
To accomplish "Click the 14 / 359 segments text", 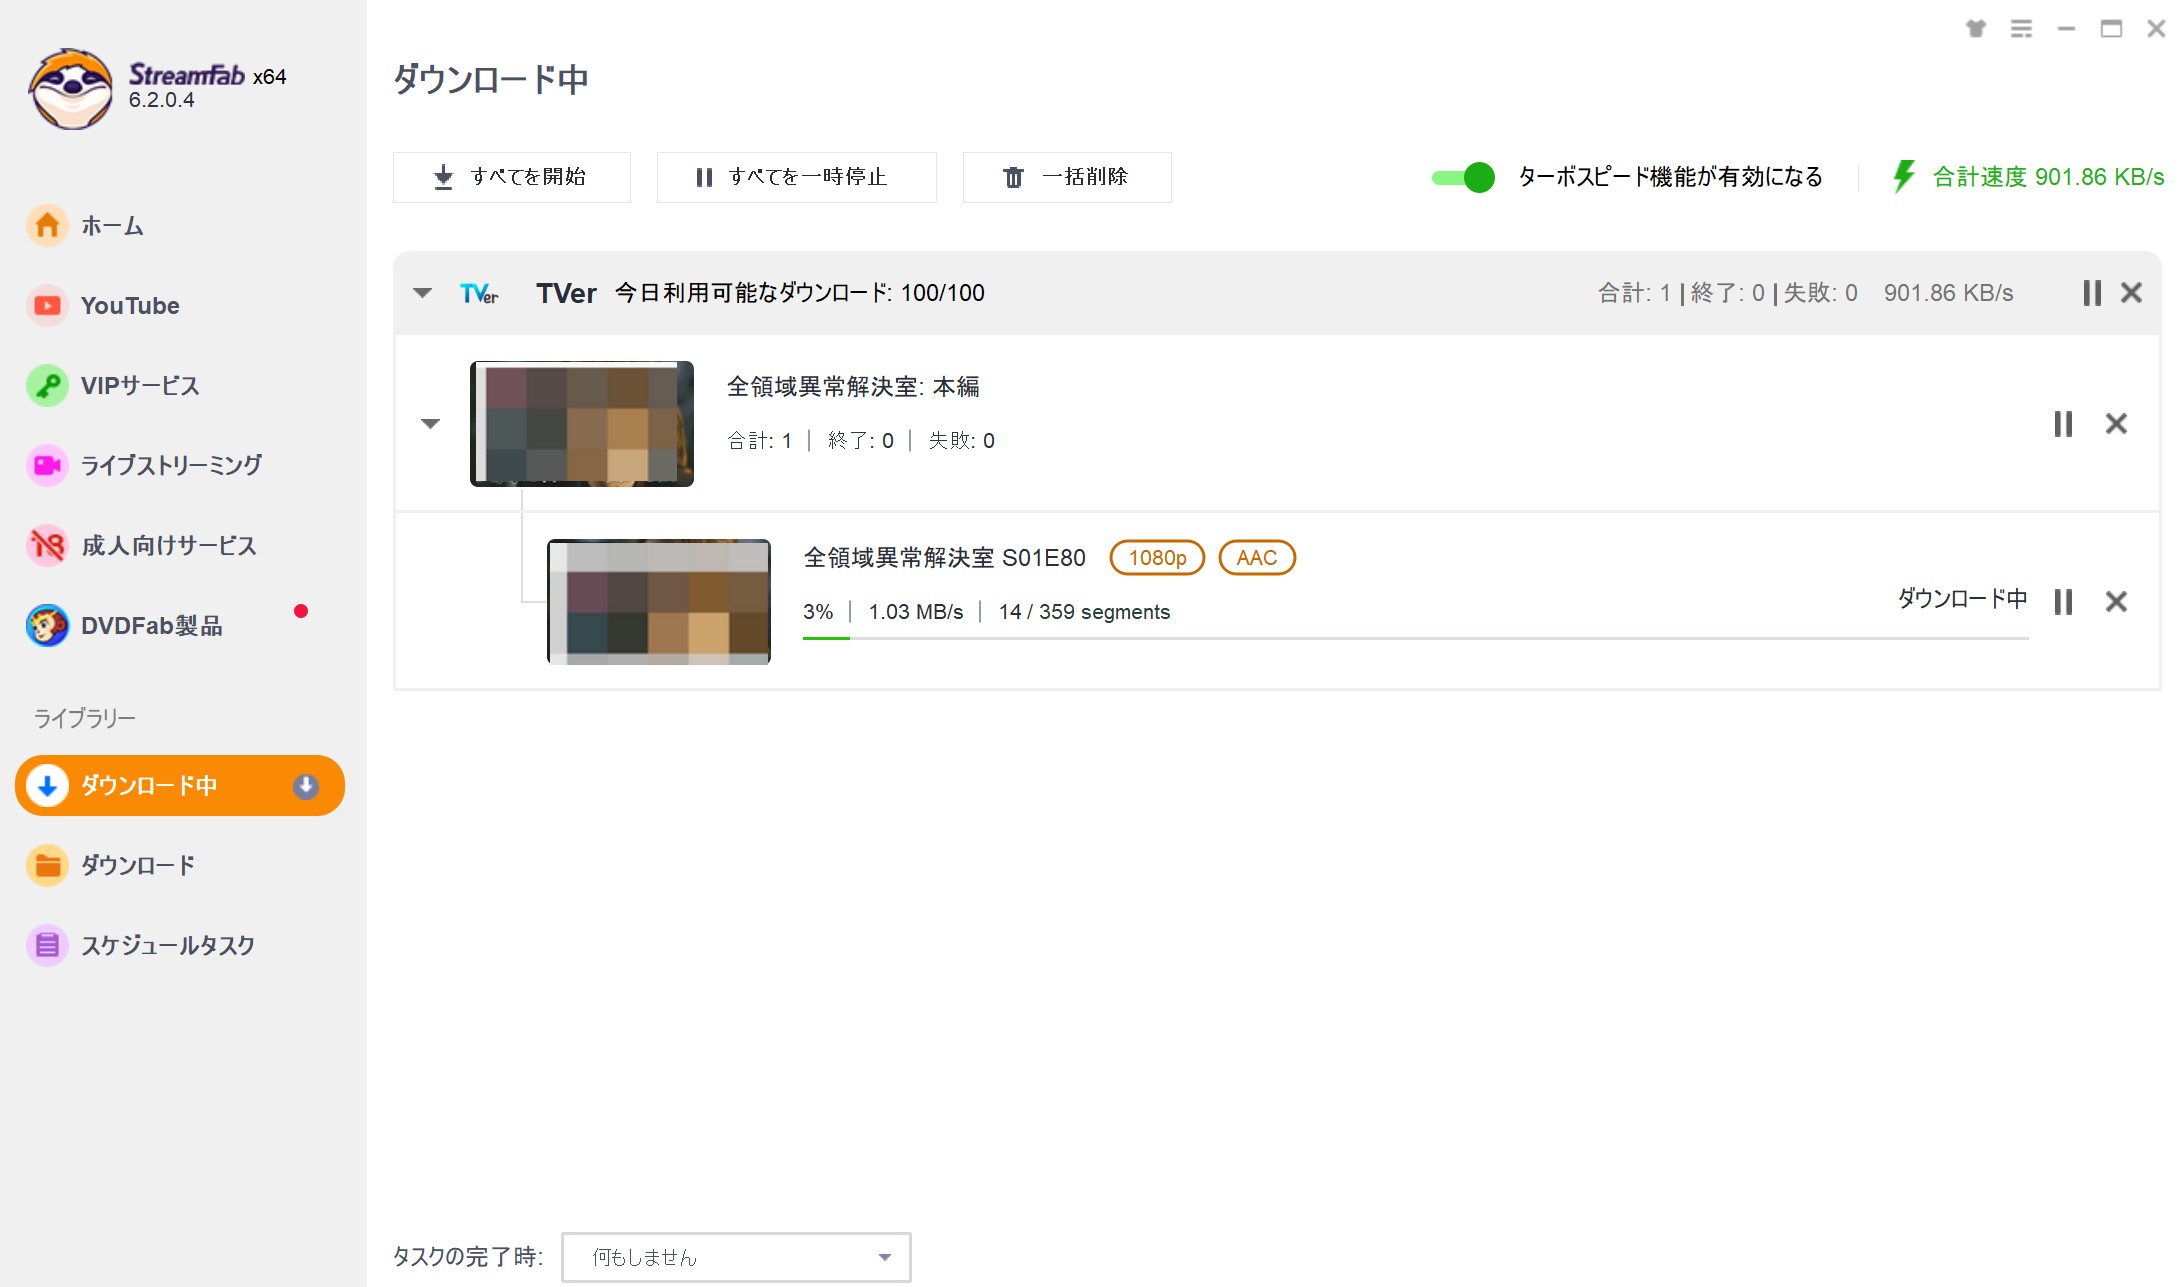I will (1084, 612).
